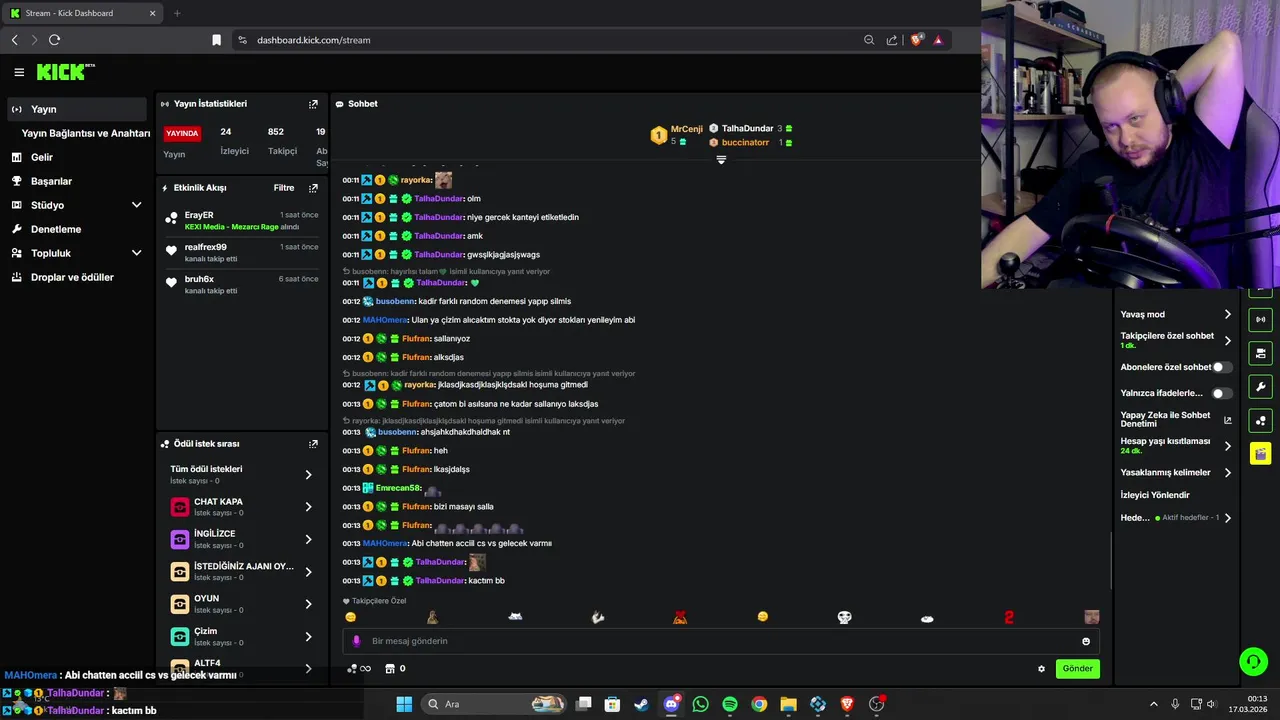Screen dimensions: 1280x720
Task: Toggle Yalnızca ifadelerle switch
Action: pos(1222,393)
